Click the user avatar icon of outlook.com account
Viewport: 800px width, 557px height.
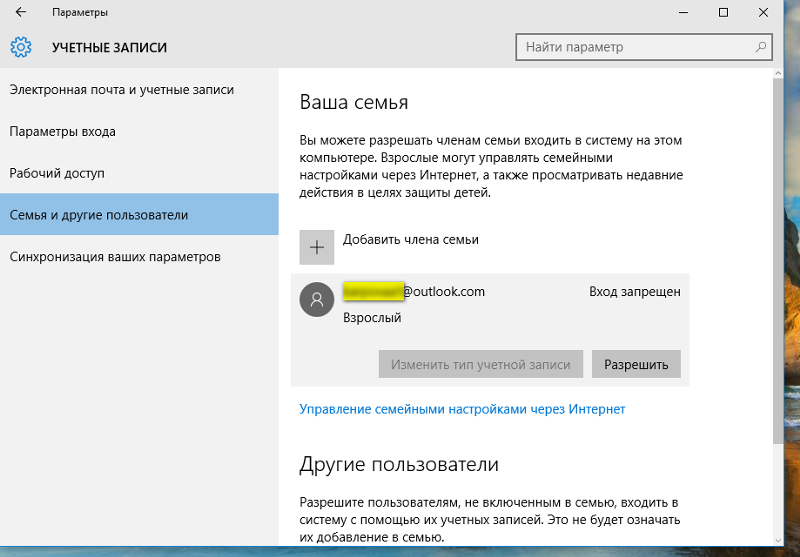(x=317, y=299)
